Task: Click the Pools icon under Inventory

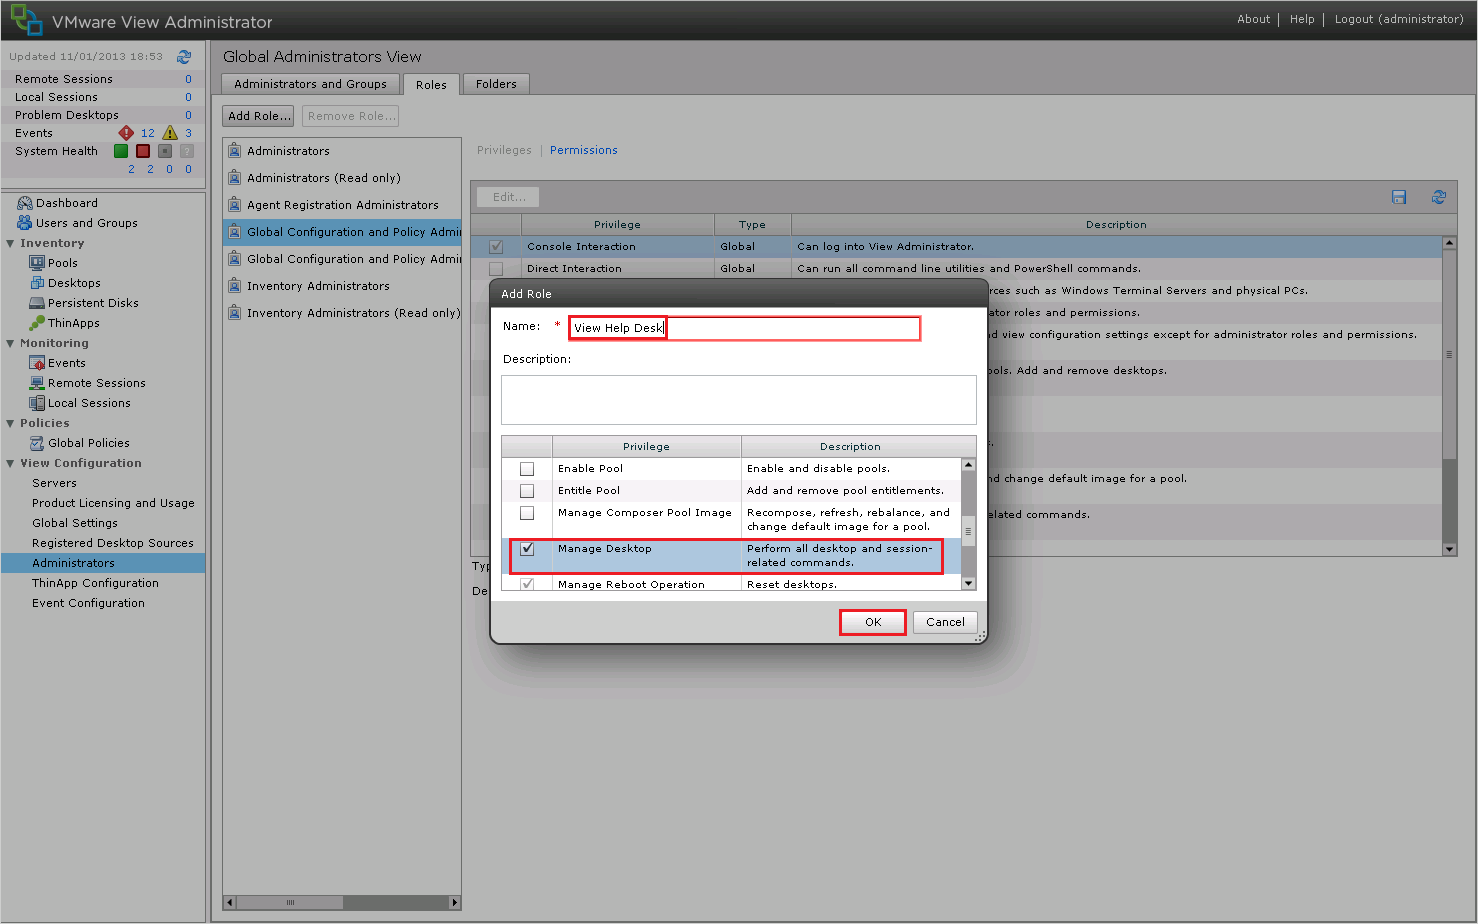Action: click(37, 263)
